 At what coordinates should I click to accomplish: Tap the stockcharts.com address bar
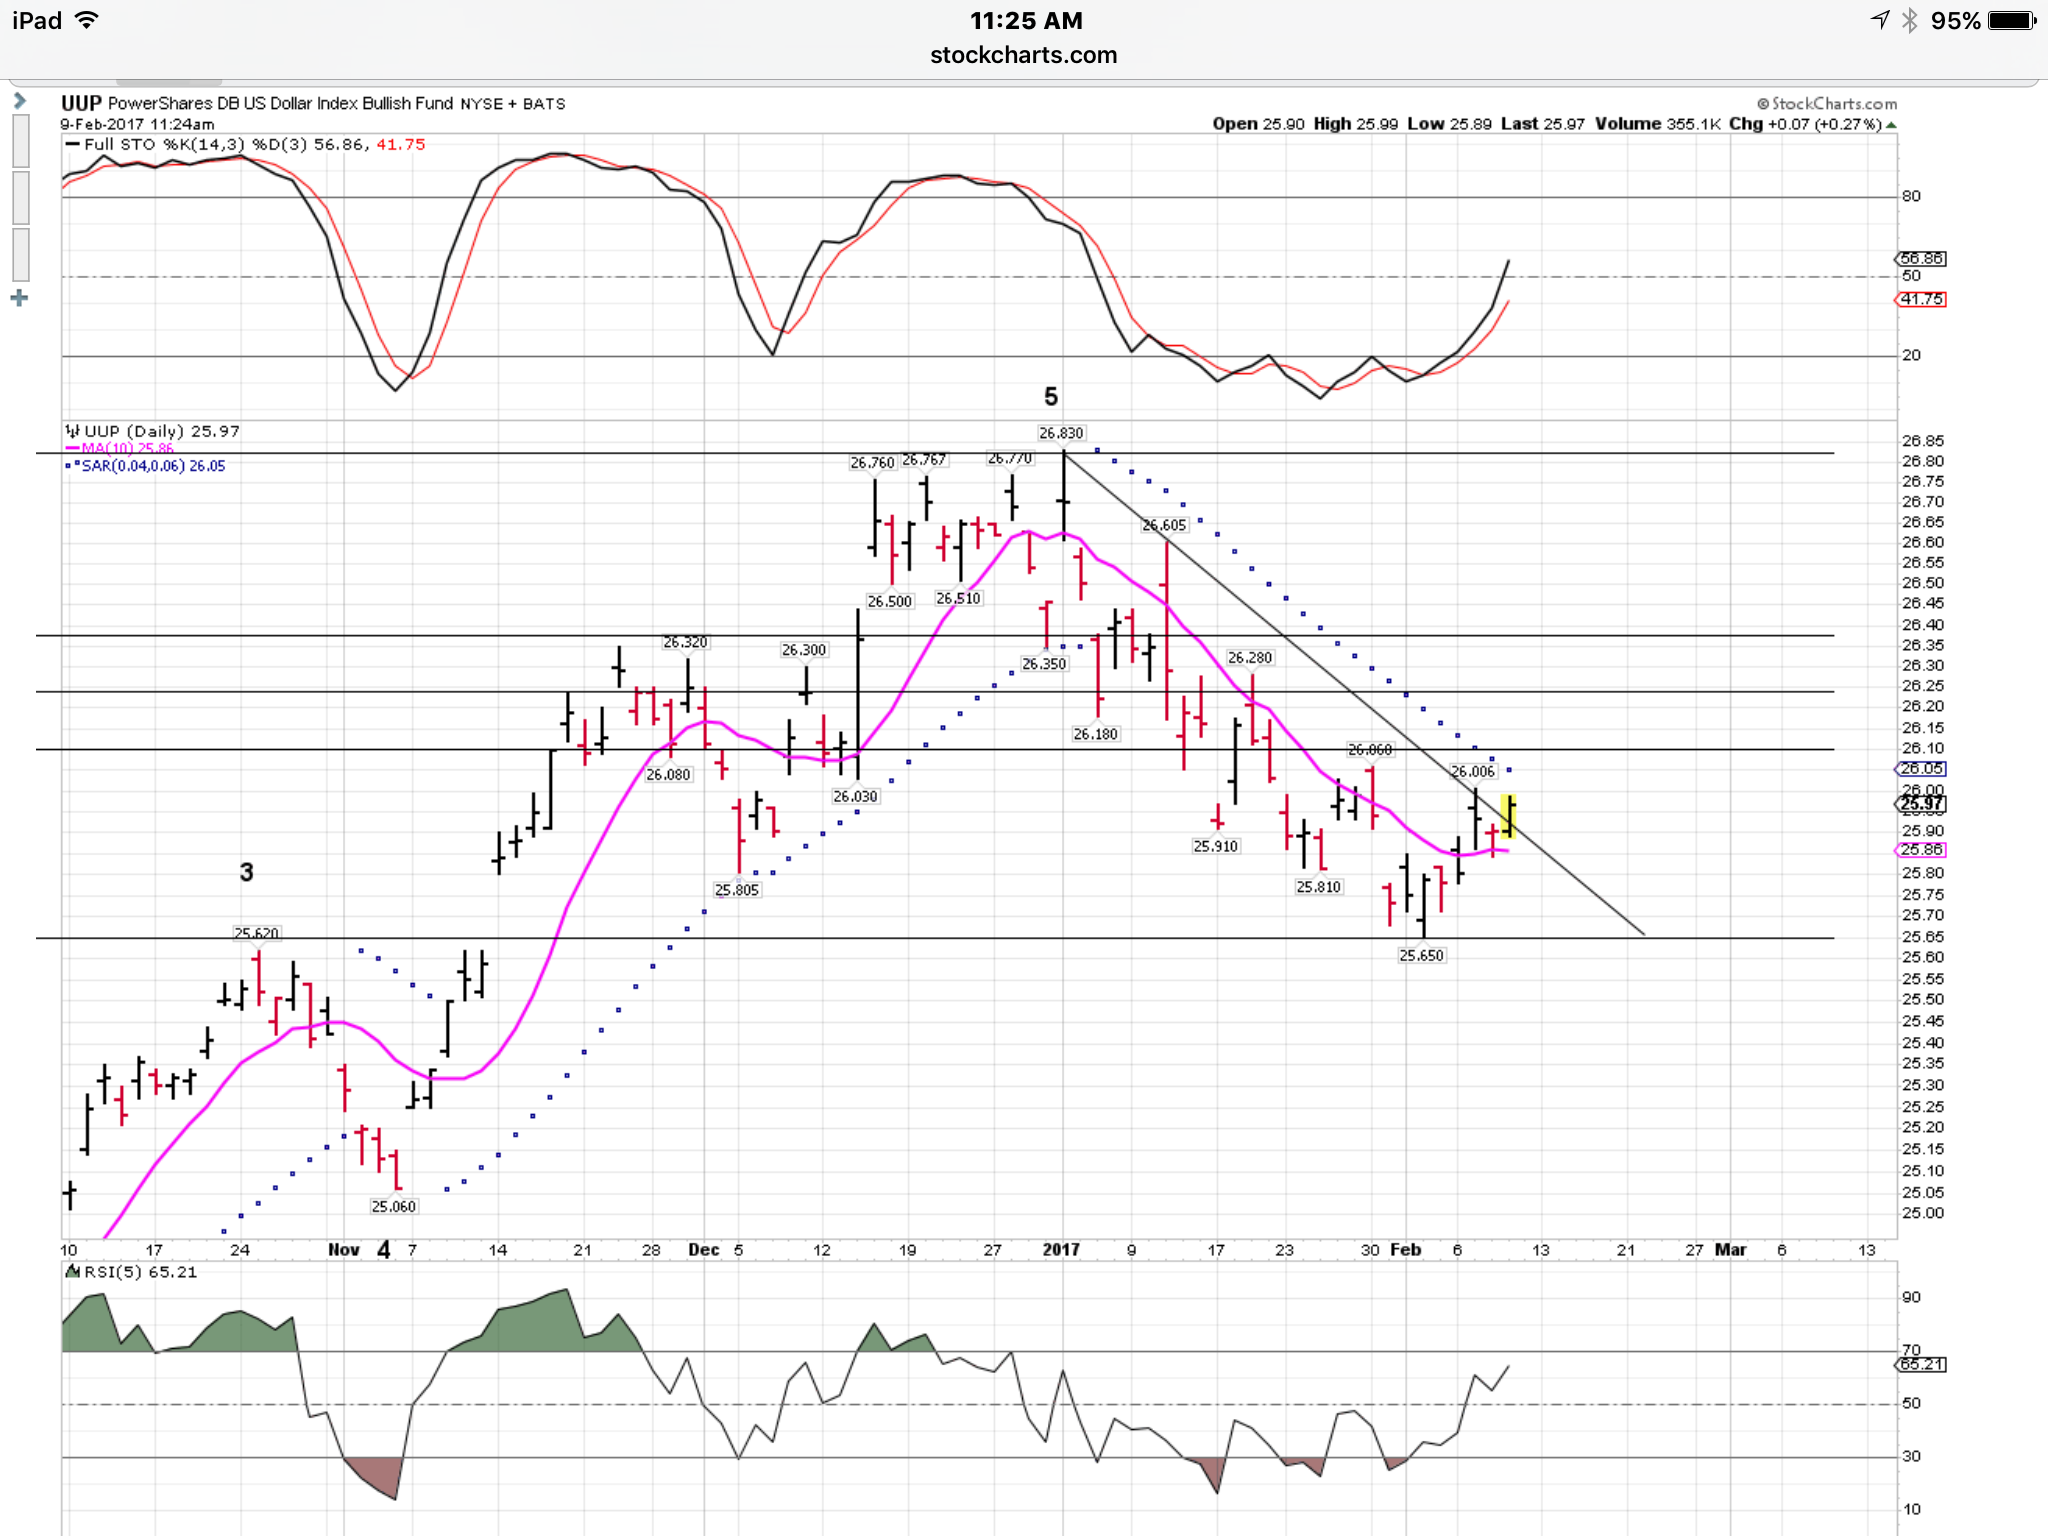coord(1023,55)
